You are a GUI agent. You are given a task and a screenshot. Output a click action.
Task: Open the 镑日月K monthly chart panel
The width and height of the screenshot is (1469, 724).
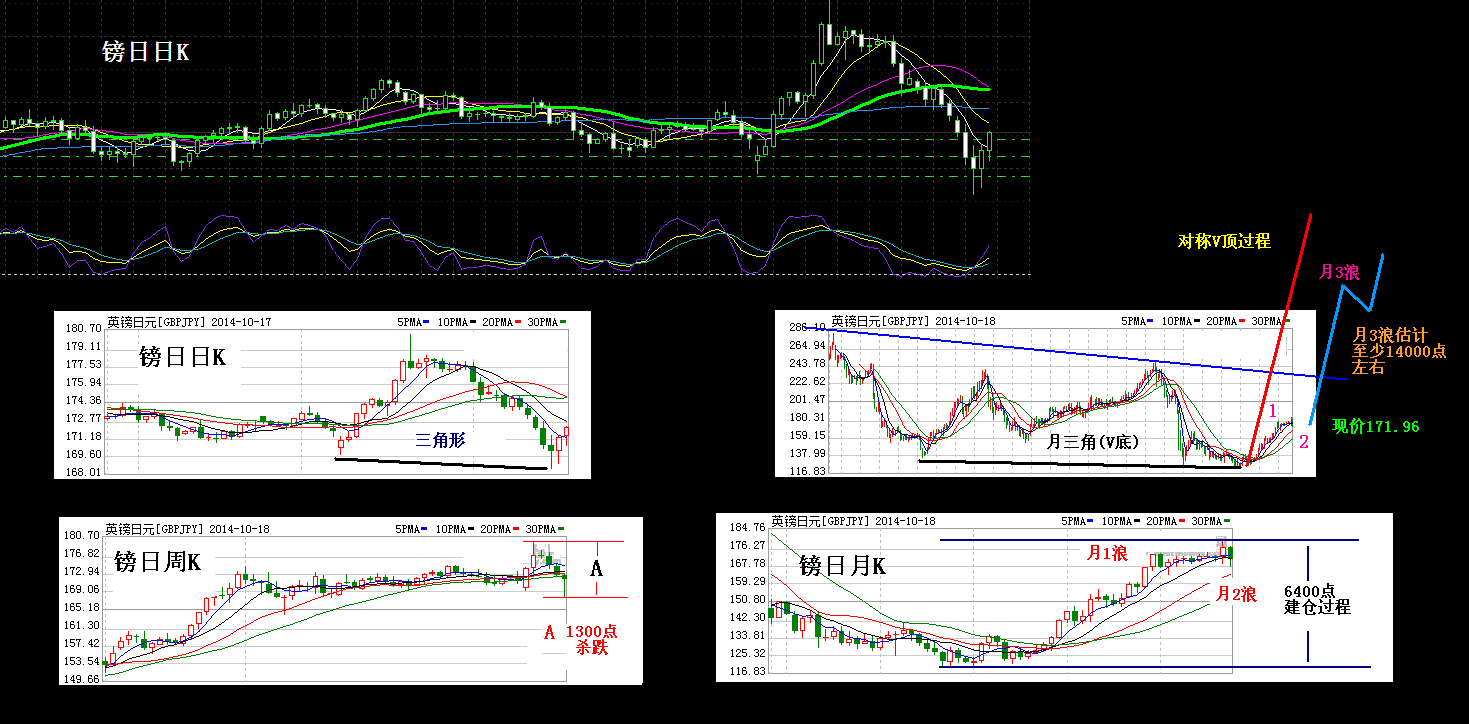[1053, 597]
